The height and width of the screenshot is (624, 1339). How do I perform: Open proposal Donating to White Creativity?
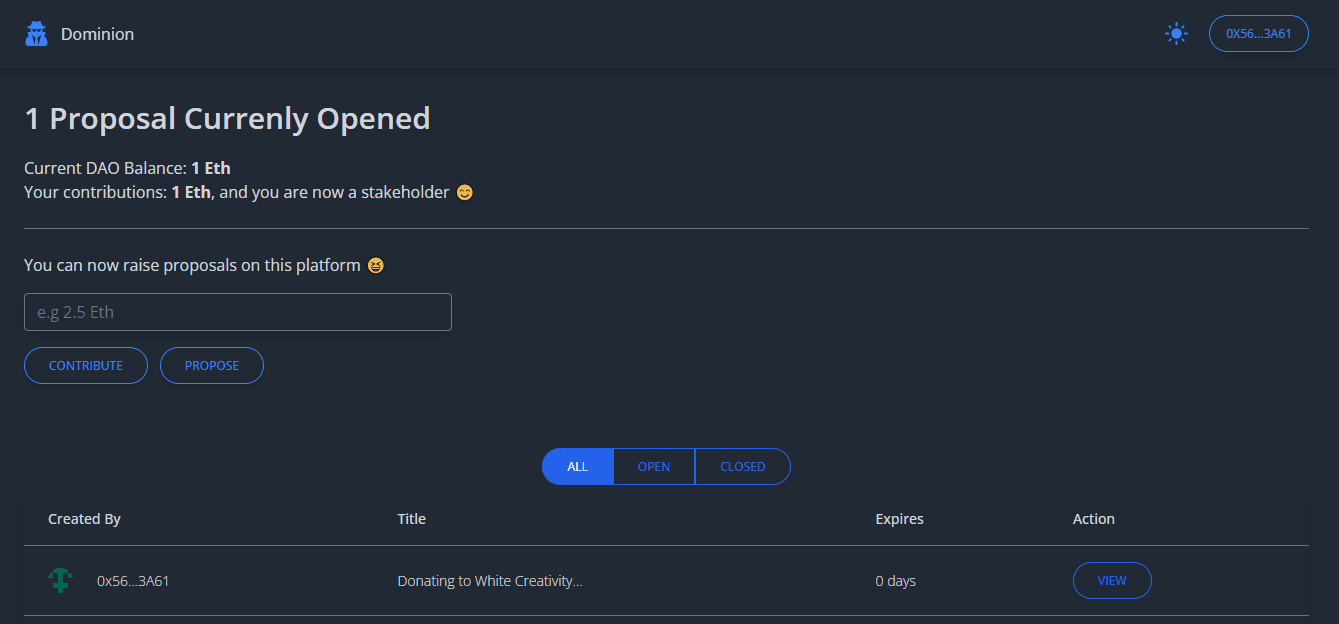point(490,580)
